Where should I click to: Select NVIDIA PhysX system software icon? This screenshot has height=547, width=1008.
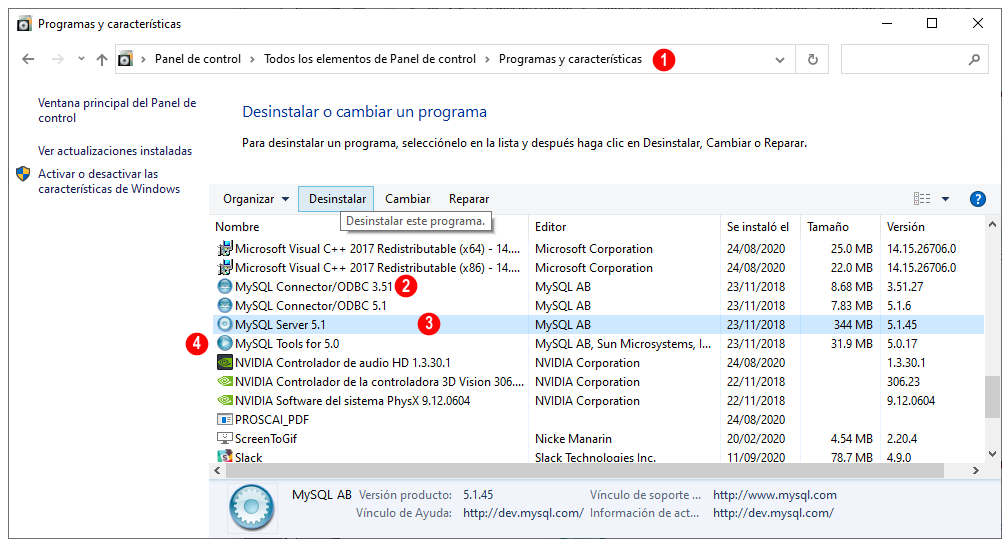click(224, 400)
